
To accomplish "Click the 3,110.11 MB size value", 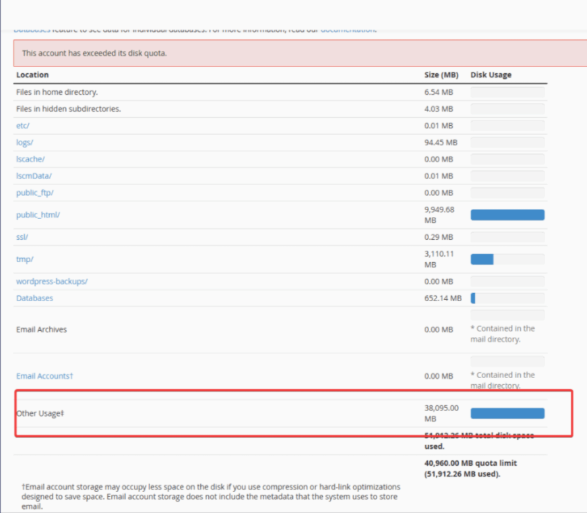I will (439, 259).
